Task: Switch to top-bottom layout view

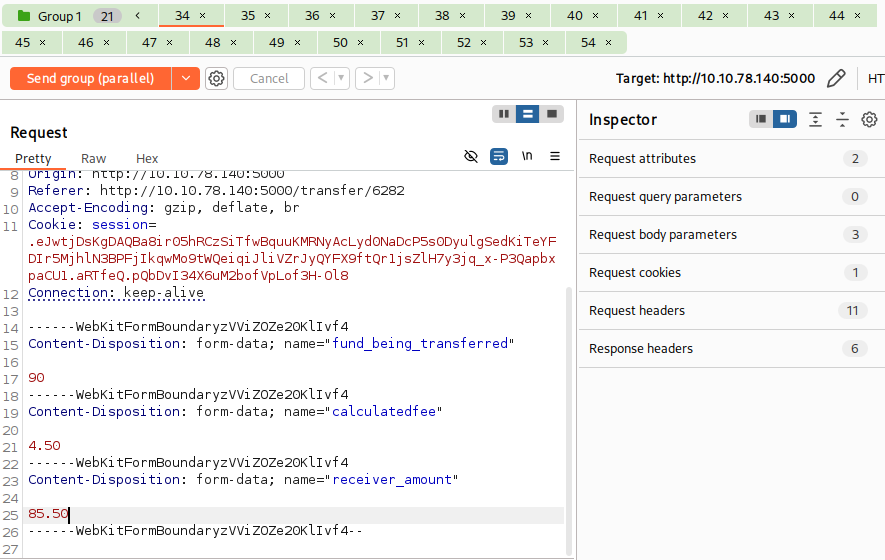Action: (528, 114)
